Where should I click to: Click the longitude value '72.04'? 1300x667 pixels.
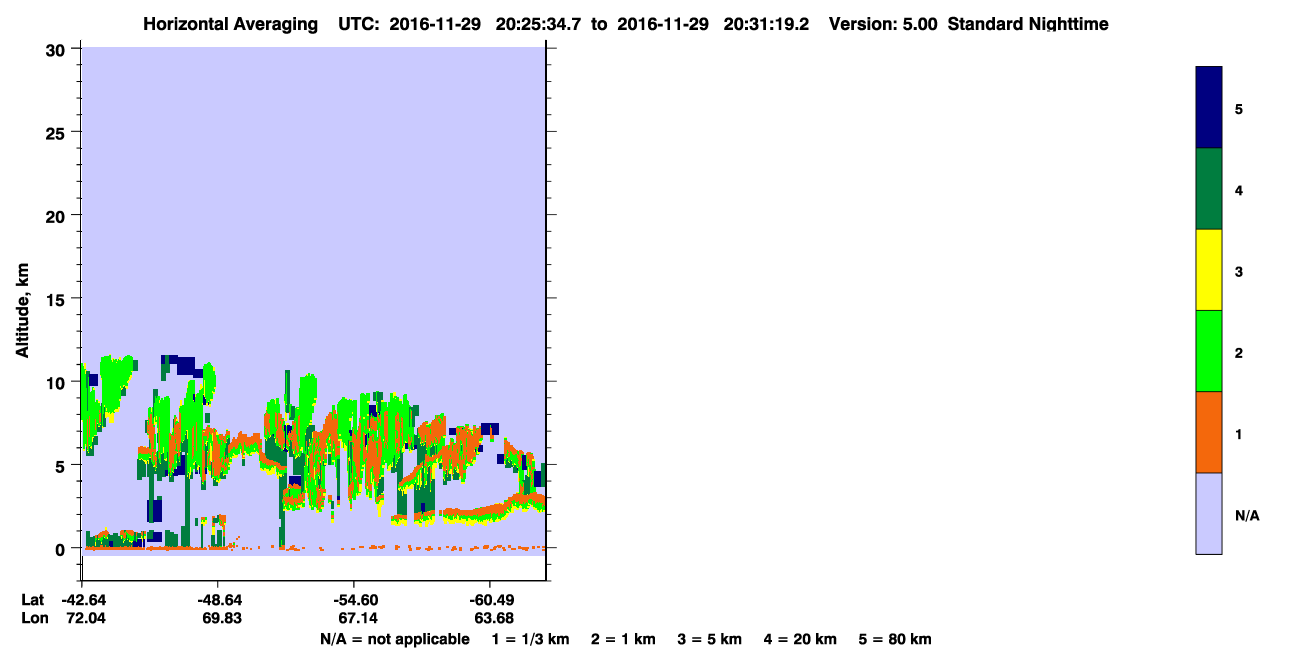(84, 618)
